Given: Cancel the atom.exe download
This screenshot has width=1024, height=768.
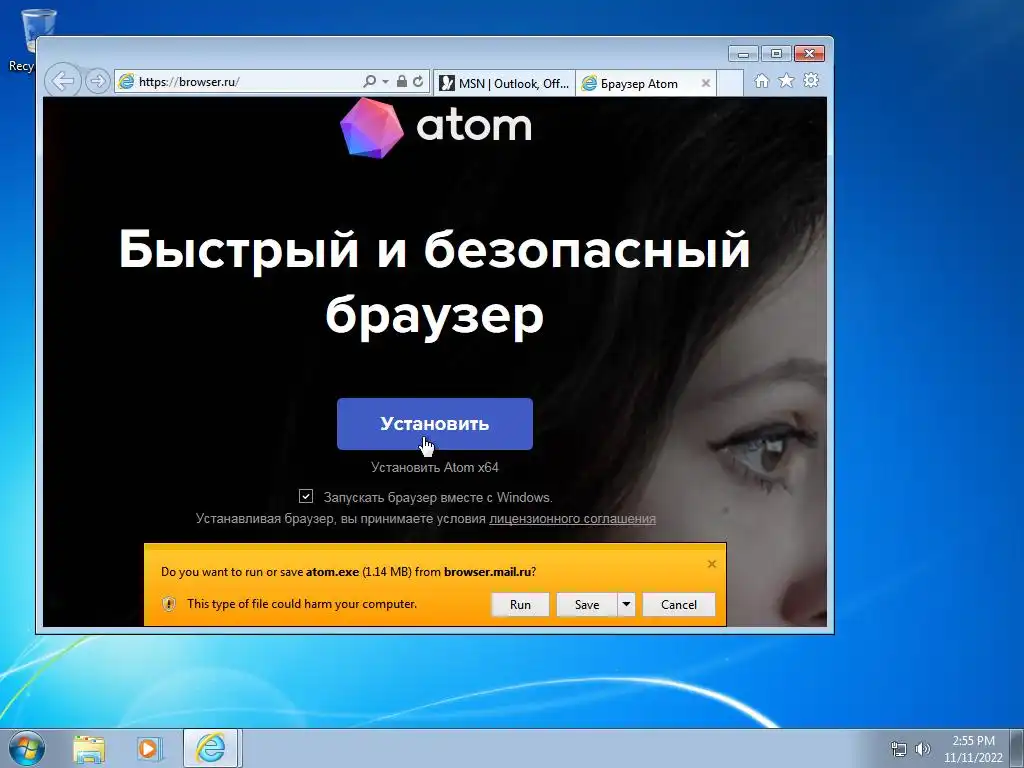Looking at the screenshot, I should (x=679, y=605).
